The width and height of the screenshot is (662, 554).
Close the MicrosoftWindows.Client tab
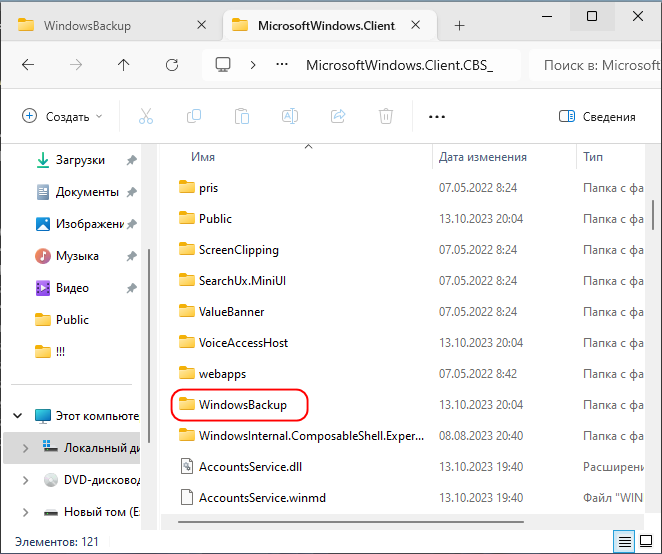(415, 25)
